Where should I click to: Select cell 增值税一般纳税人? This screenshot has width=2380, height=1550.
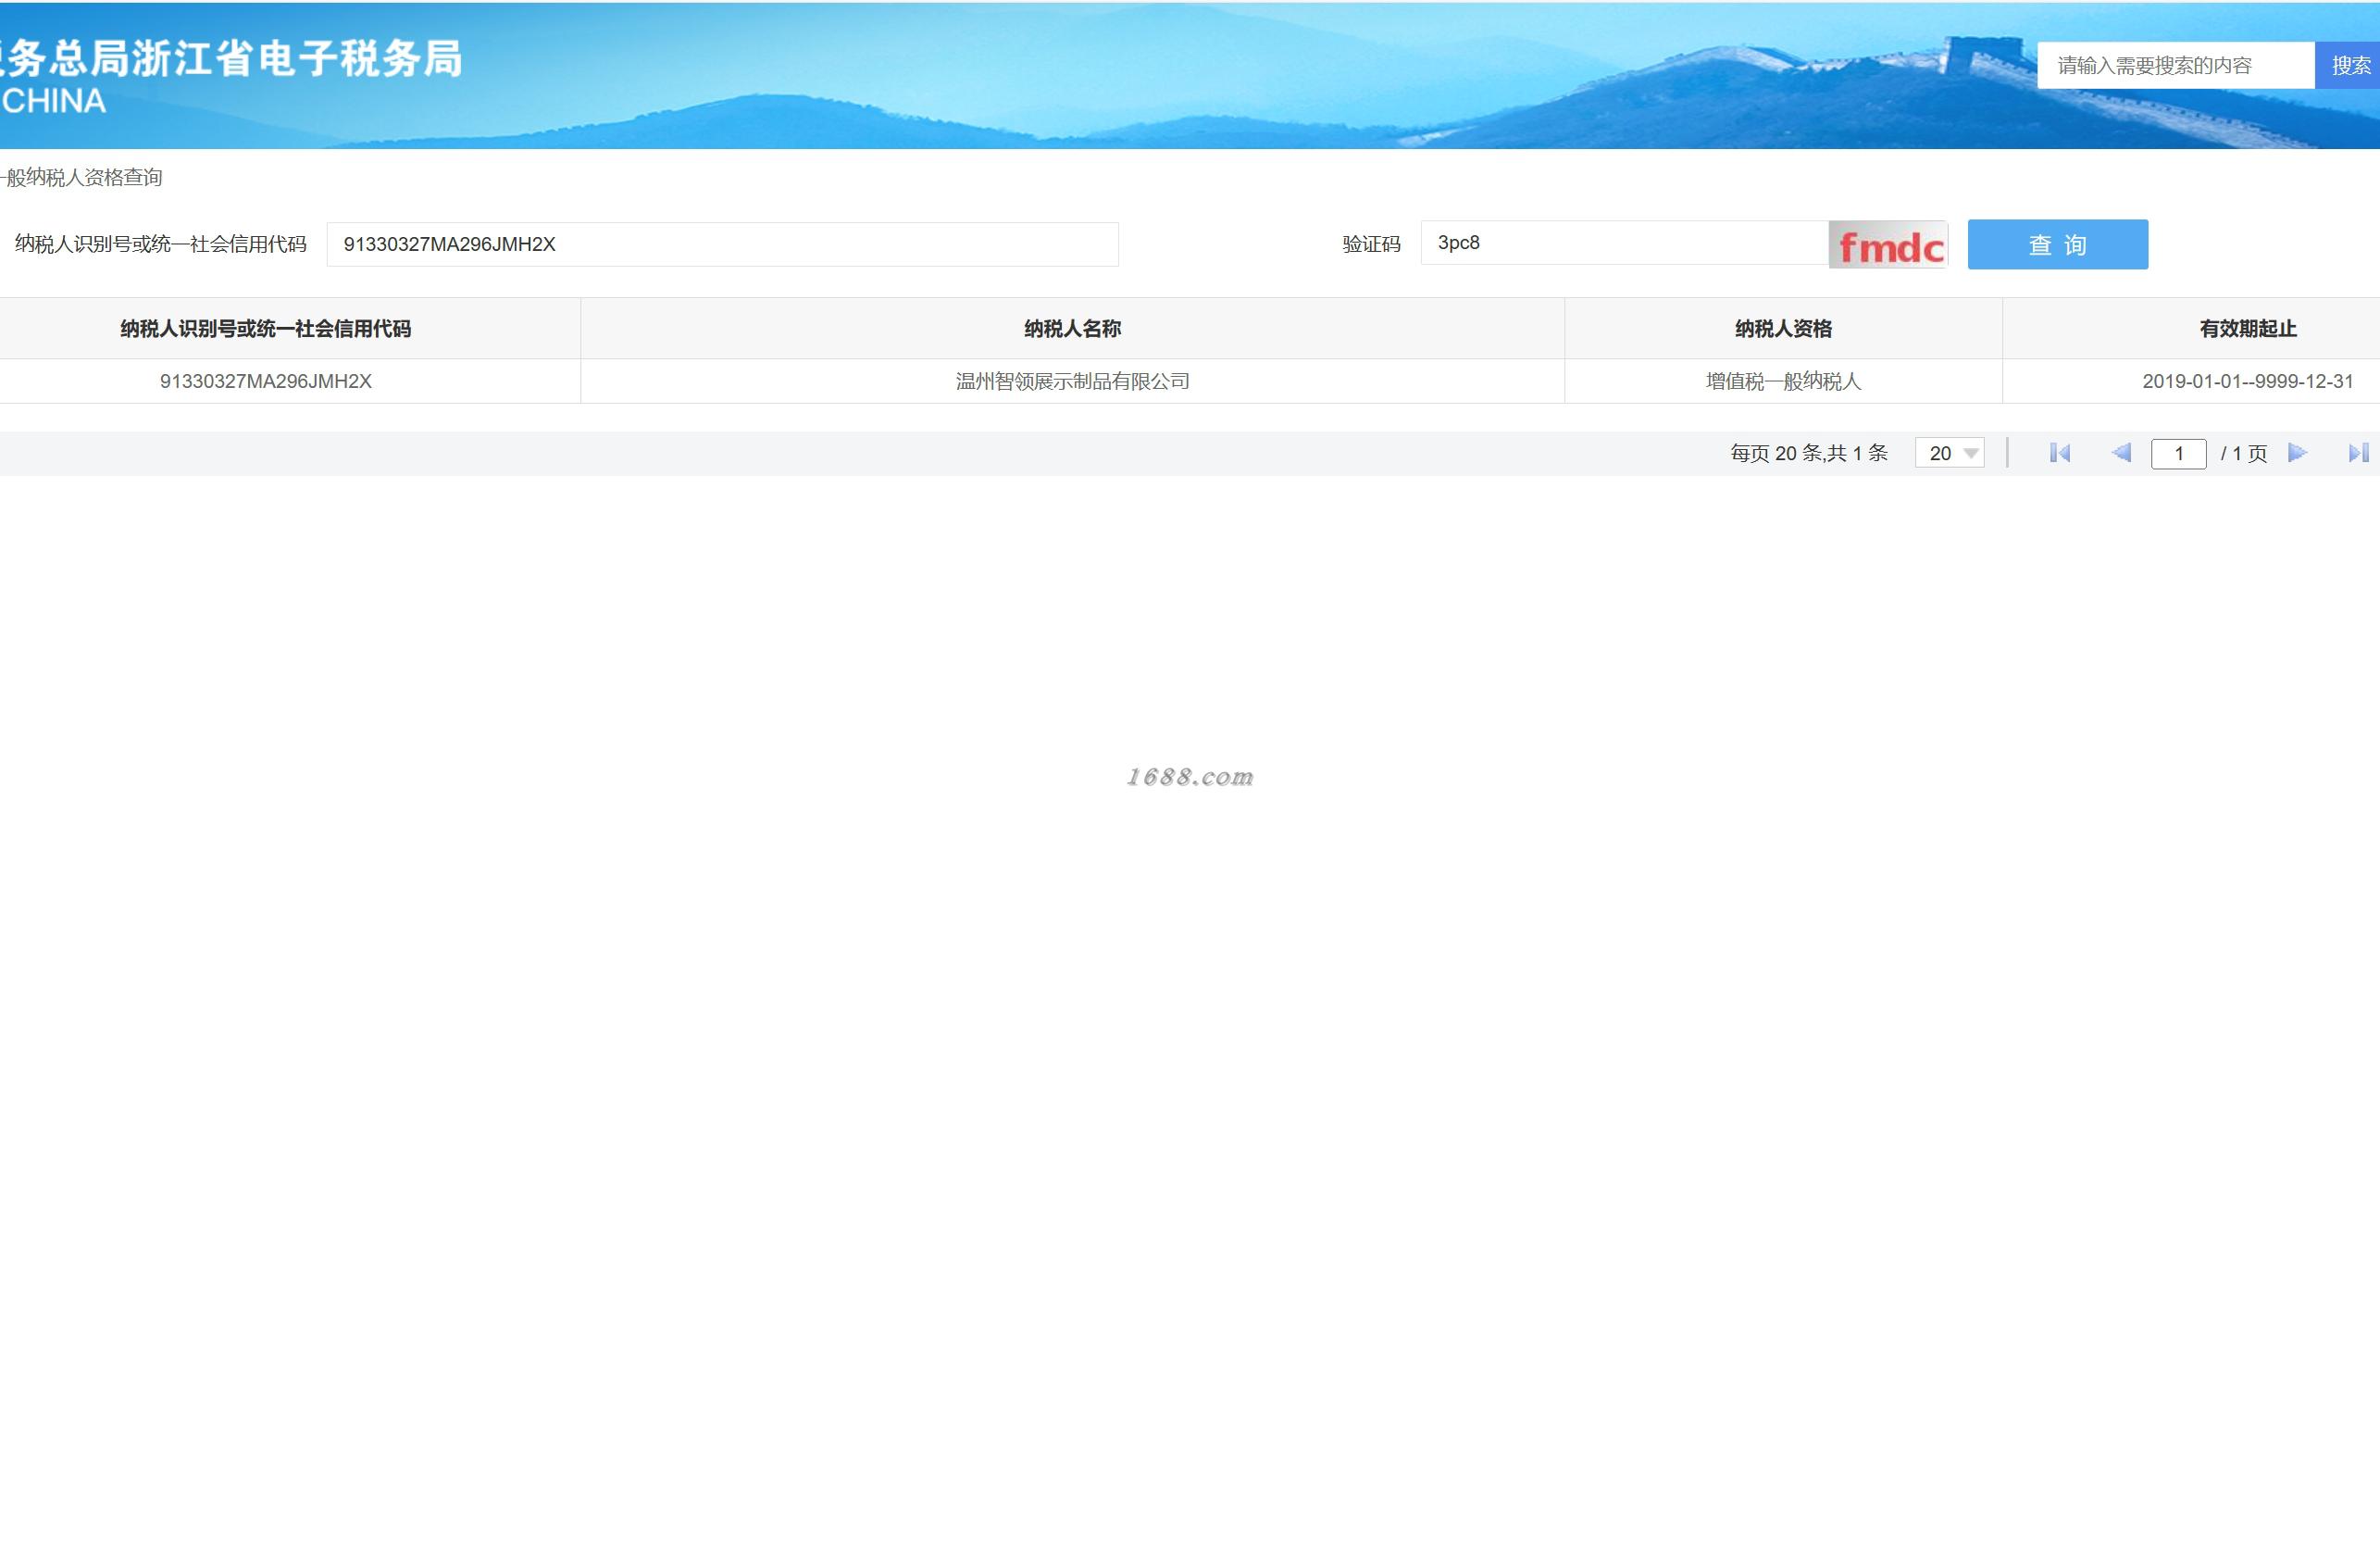click(x=1783, y=381)
